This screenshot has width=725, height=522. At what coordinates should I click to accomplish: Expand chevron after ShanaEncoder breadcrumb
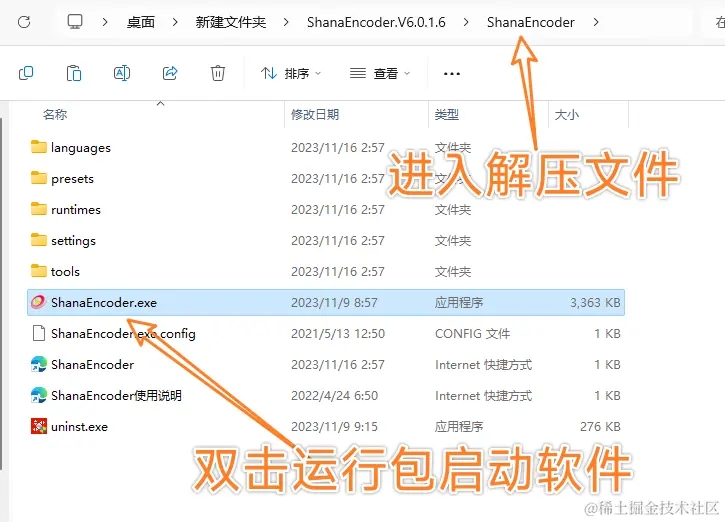point(596,22)
